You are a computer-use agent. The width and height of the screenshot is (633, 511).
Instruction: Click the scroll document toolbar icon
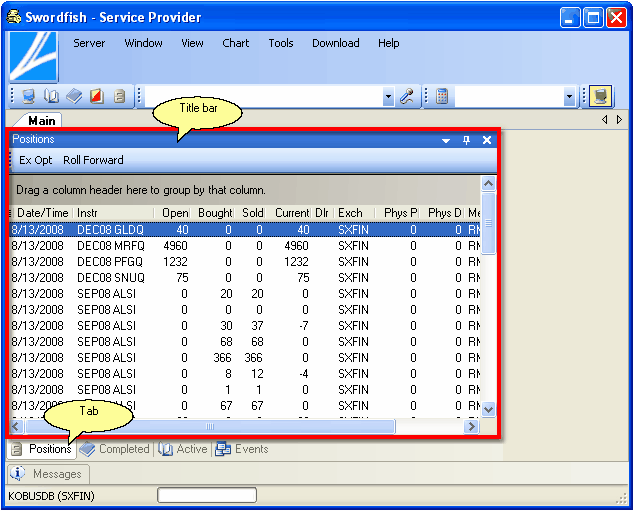(119, 97)
